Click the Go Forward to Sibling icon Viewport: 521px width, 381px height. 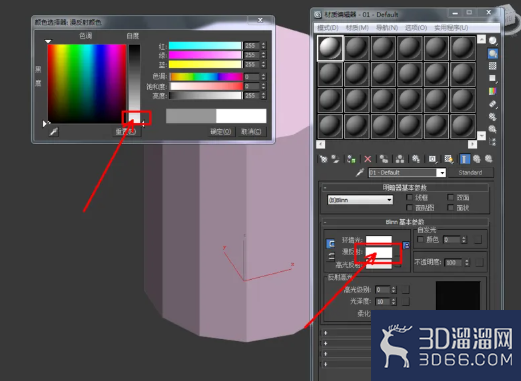pyautogui.click(x=489, y=159)
